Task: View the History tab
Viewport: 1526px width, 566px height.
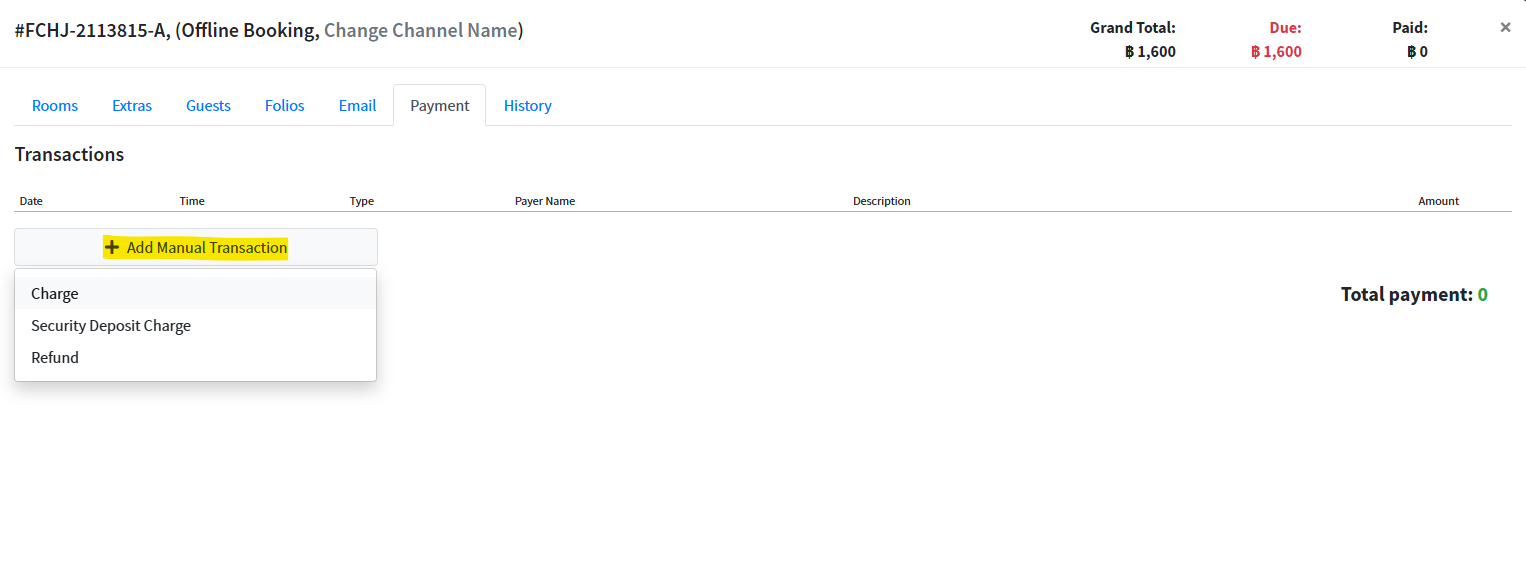Action: pyautogui.click(x=528, y=105)
